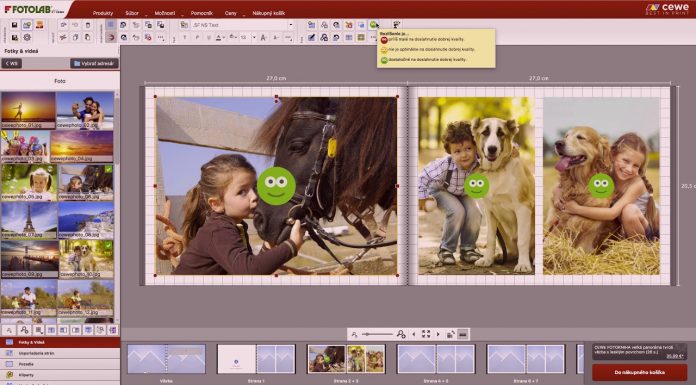Click the red magnet snap icon
Viewport: 696px width, 385px height.
tap(111, 38)
